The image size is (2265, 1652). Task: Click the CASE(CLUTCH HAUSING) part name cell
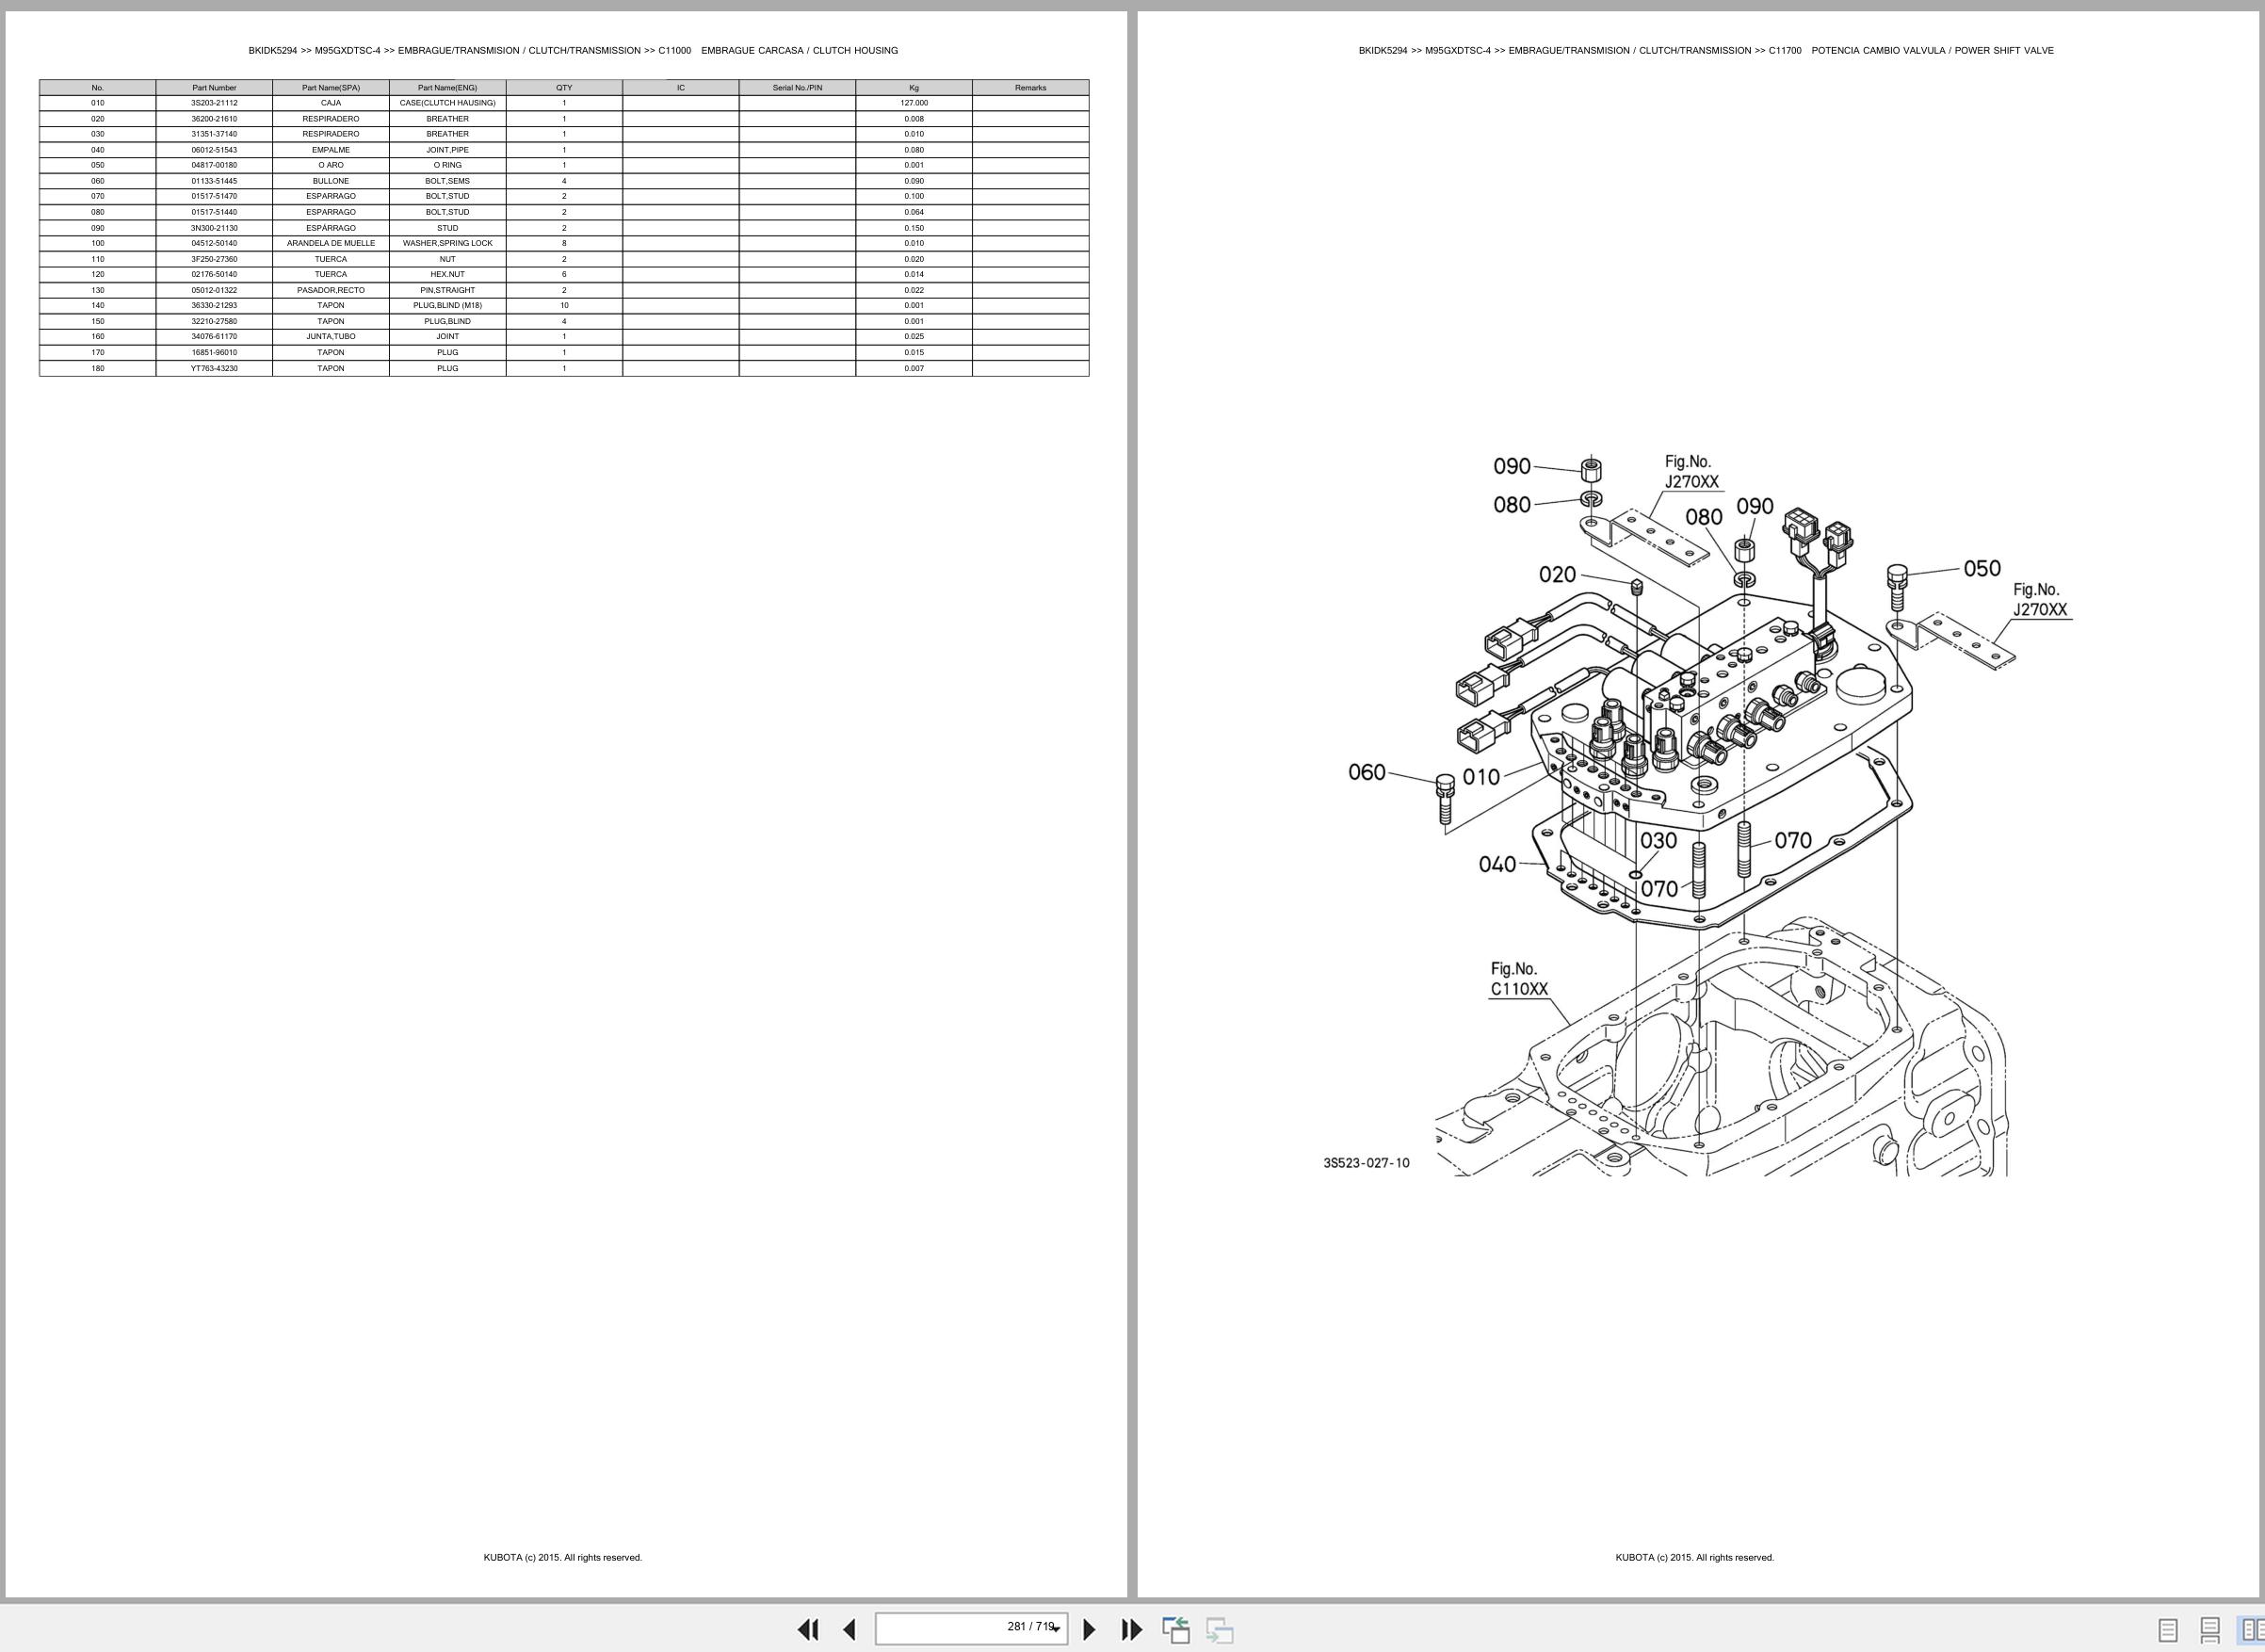(447, 103)
